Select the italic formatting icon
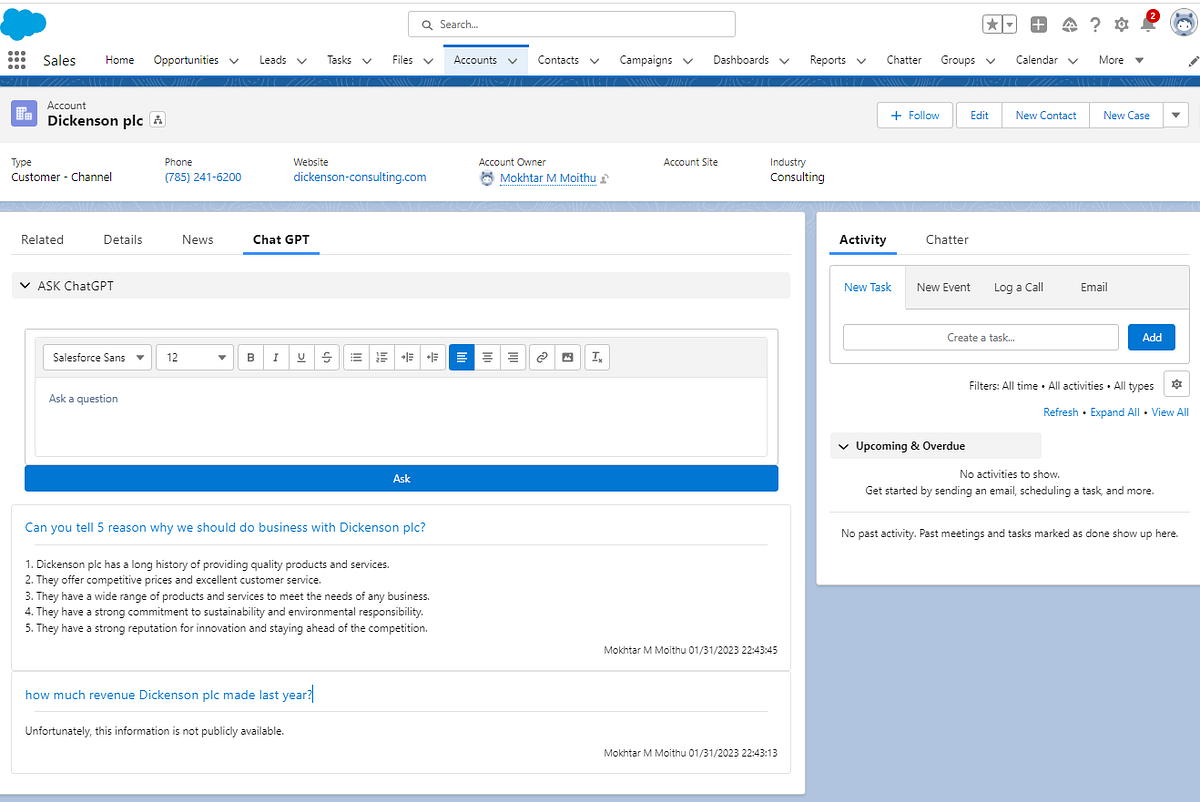Viewport: 1200px width, 802px height. coord(276,357)
